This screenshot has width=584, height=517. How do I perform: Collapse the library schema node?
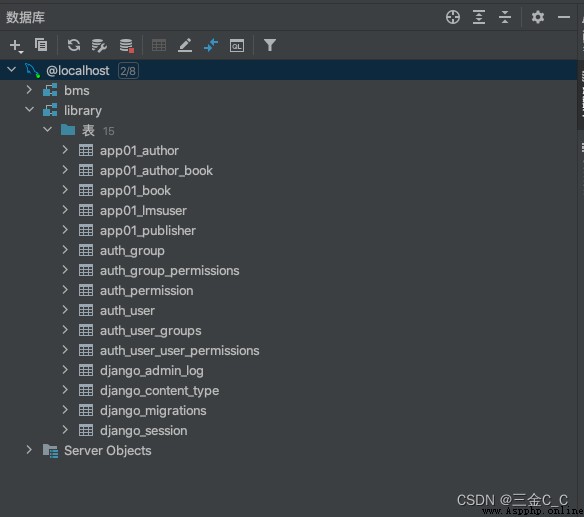tap(29, 110)
